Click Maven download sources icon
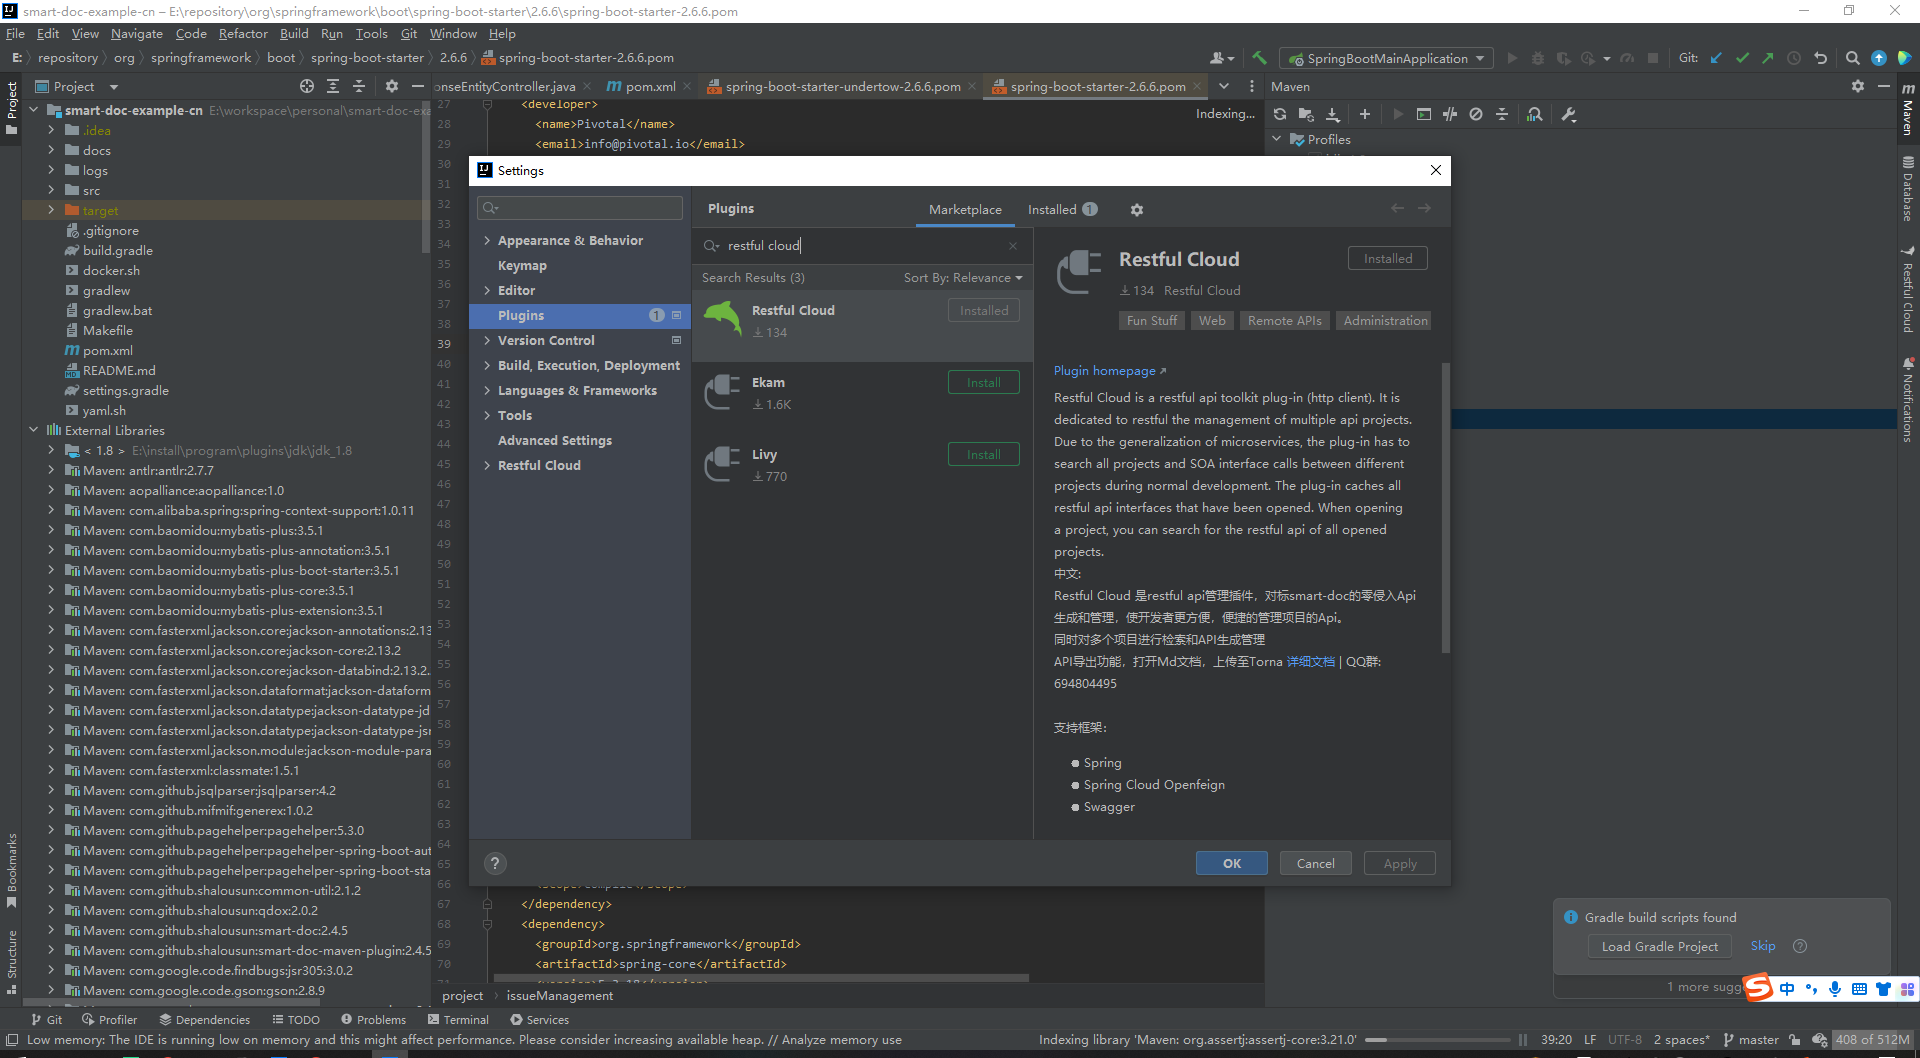Viewport: 1920px width, 1058px height. 1332,114
